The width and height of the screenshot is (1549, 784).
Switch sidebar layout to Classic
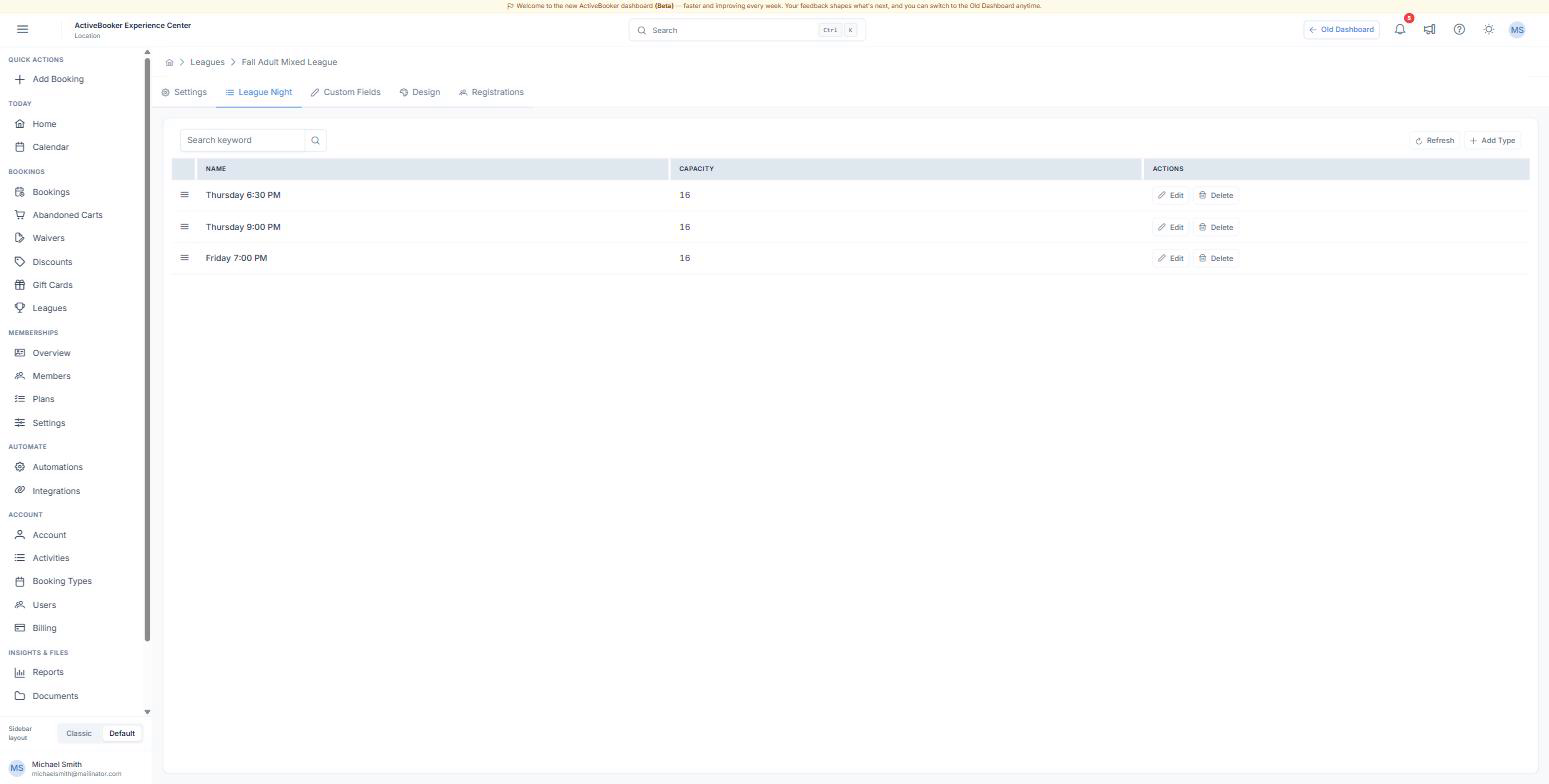tap(79, 734)
